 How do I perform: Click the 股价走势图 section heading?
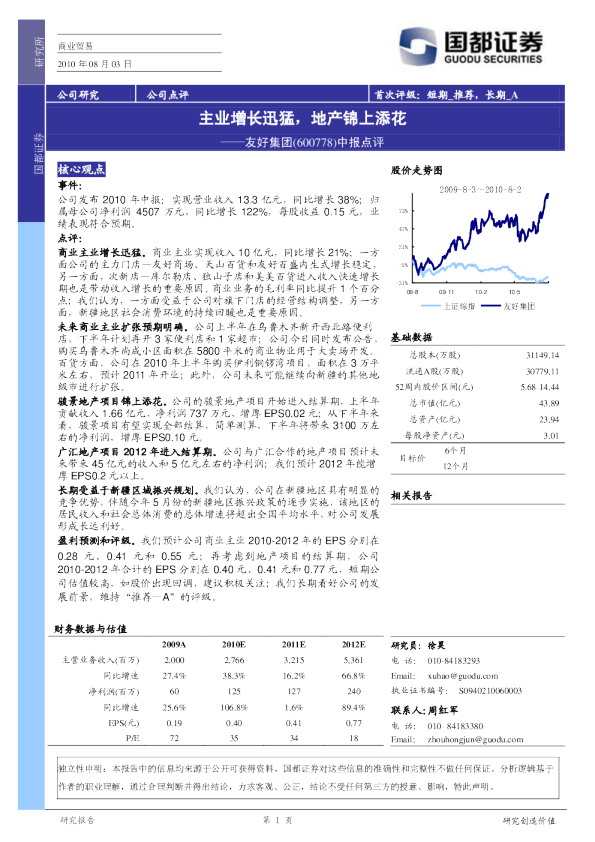coord(417,170)
